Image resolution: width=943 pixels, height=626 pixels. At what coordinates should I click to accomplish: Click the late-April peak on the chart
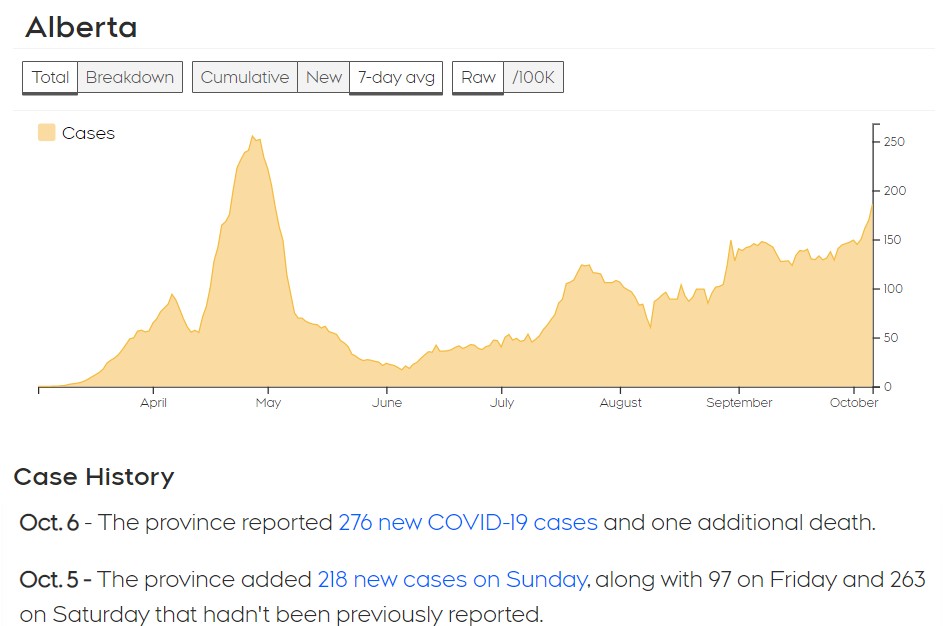[254, 138]
